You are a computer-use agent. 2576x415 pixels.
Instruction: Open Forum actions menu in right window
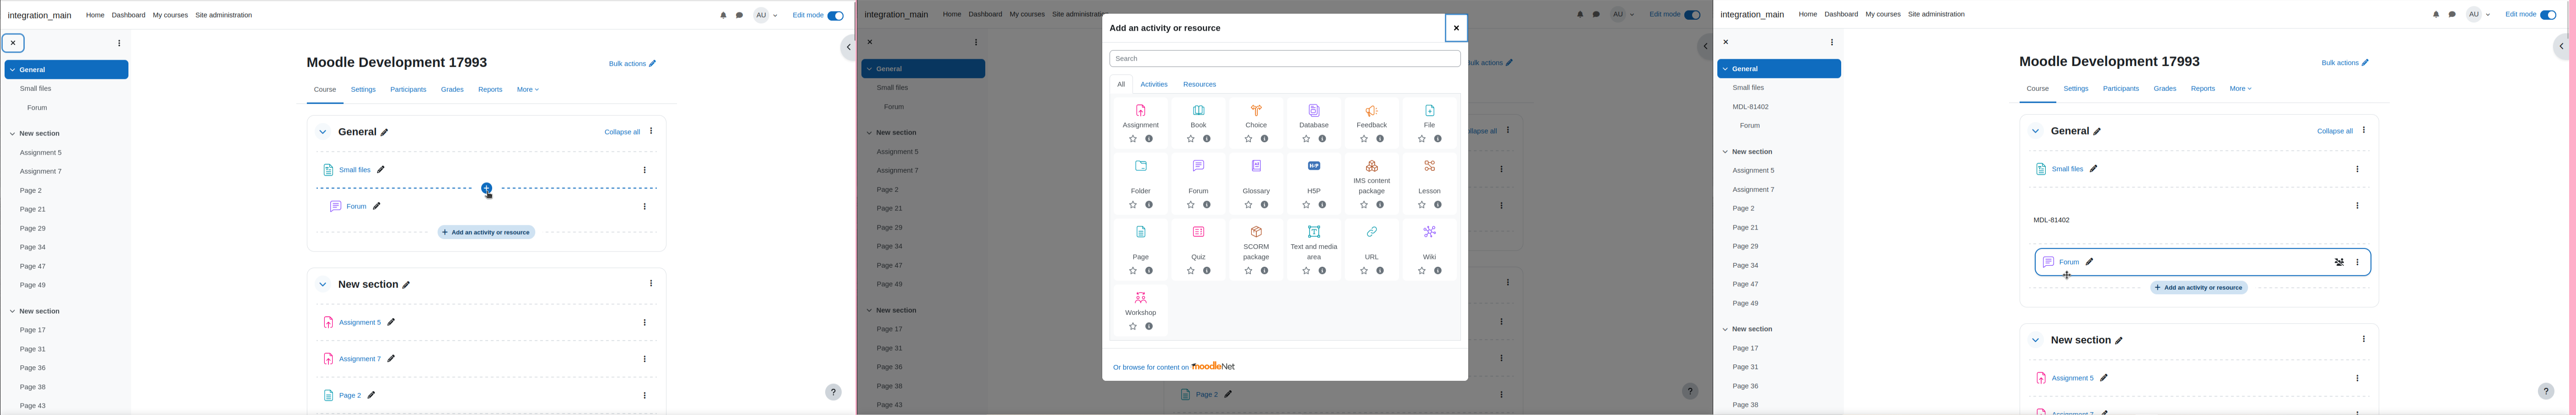2358,263
